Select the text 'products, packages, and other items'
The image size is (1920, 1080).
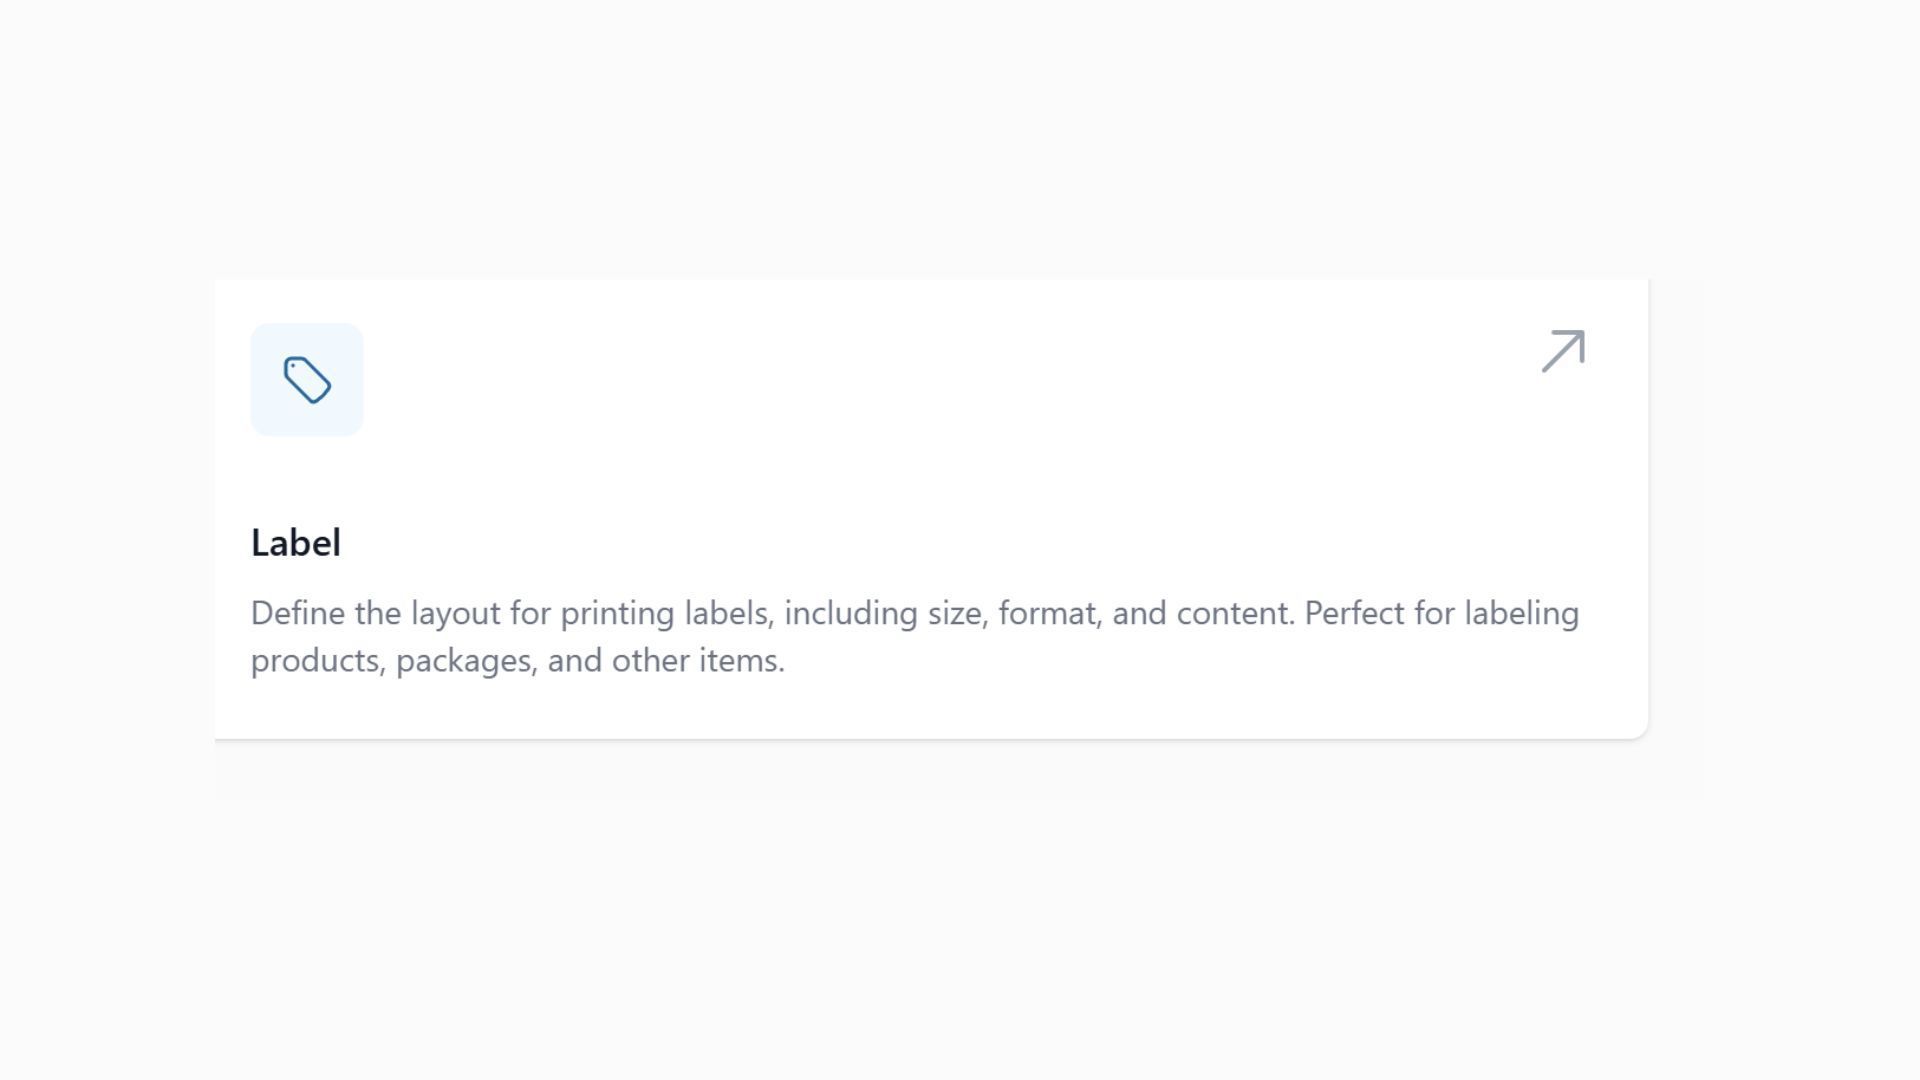pyautogui.click(x=518, y=659)
